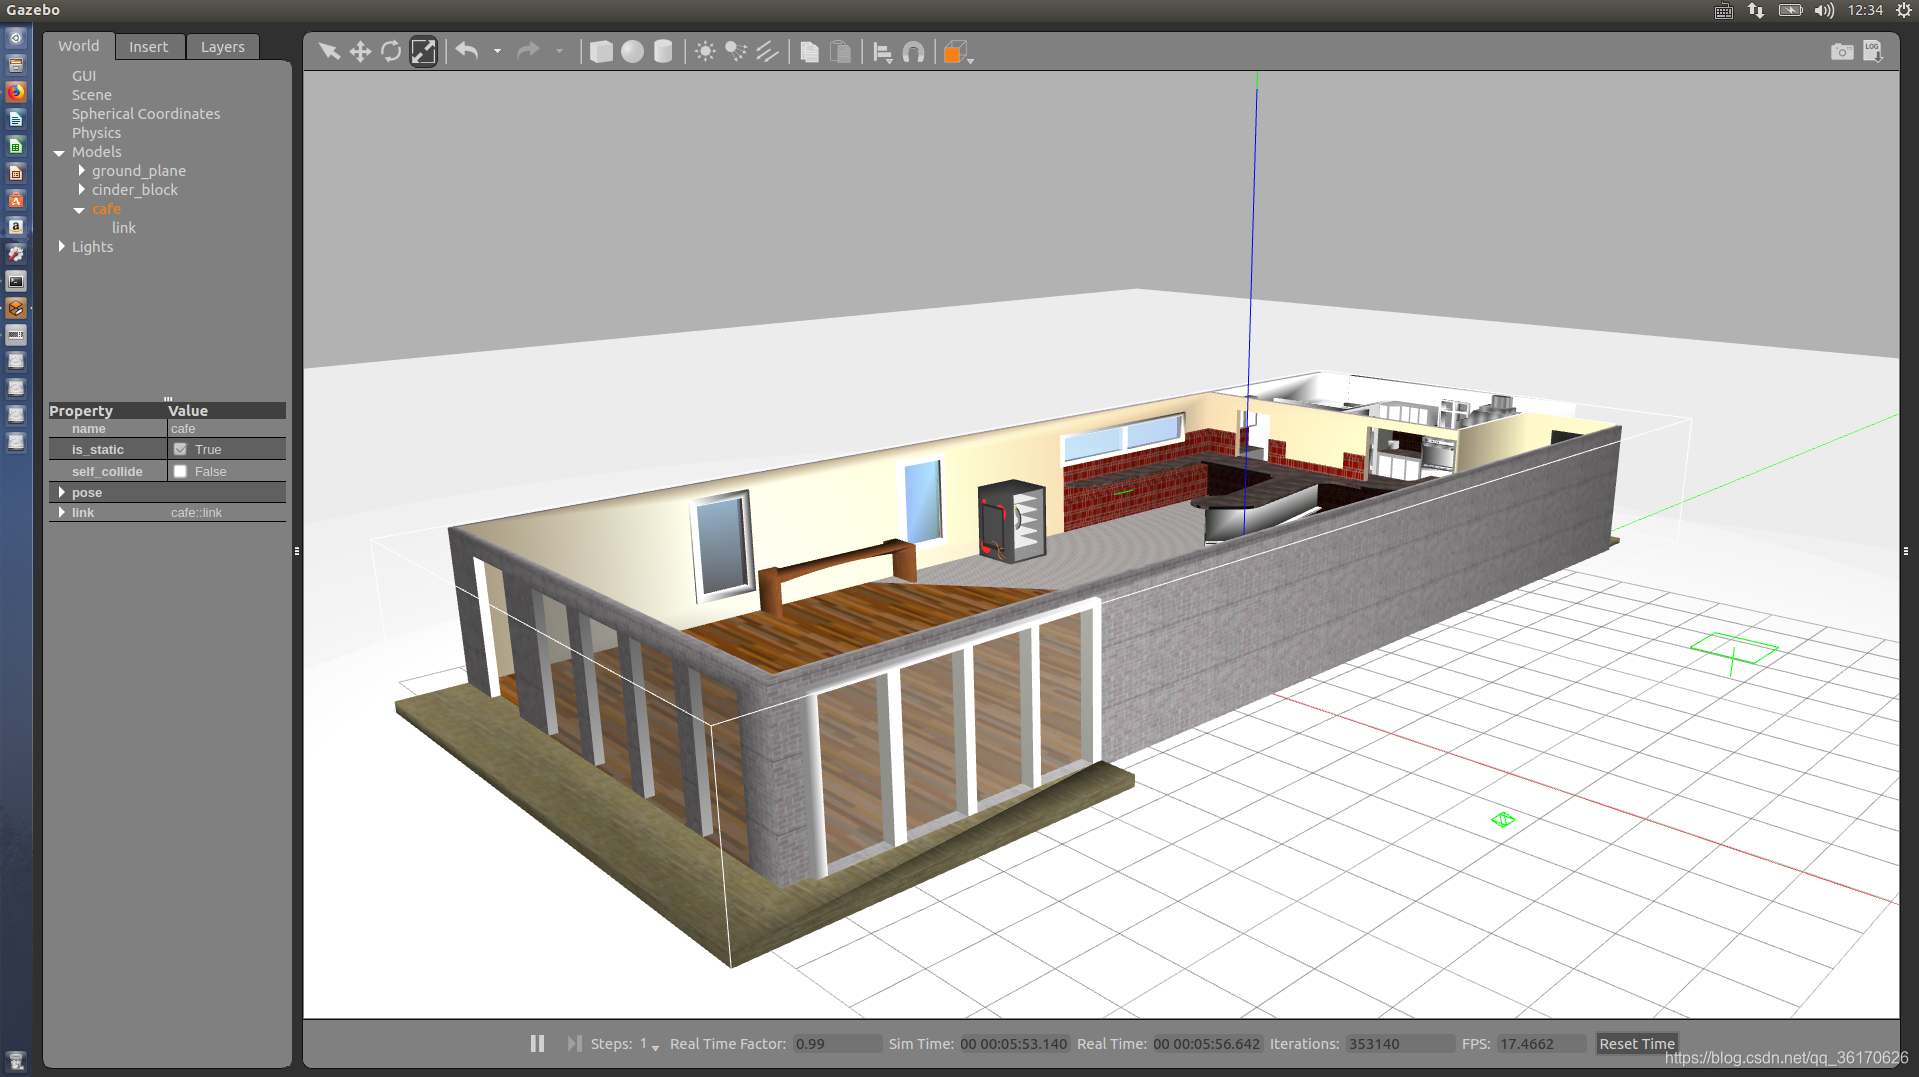
Task: Click the Reset Time button
Action: click(1637, 1044)
